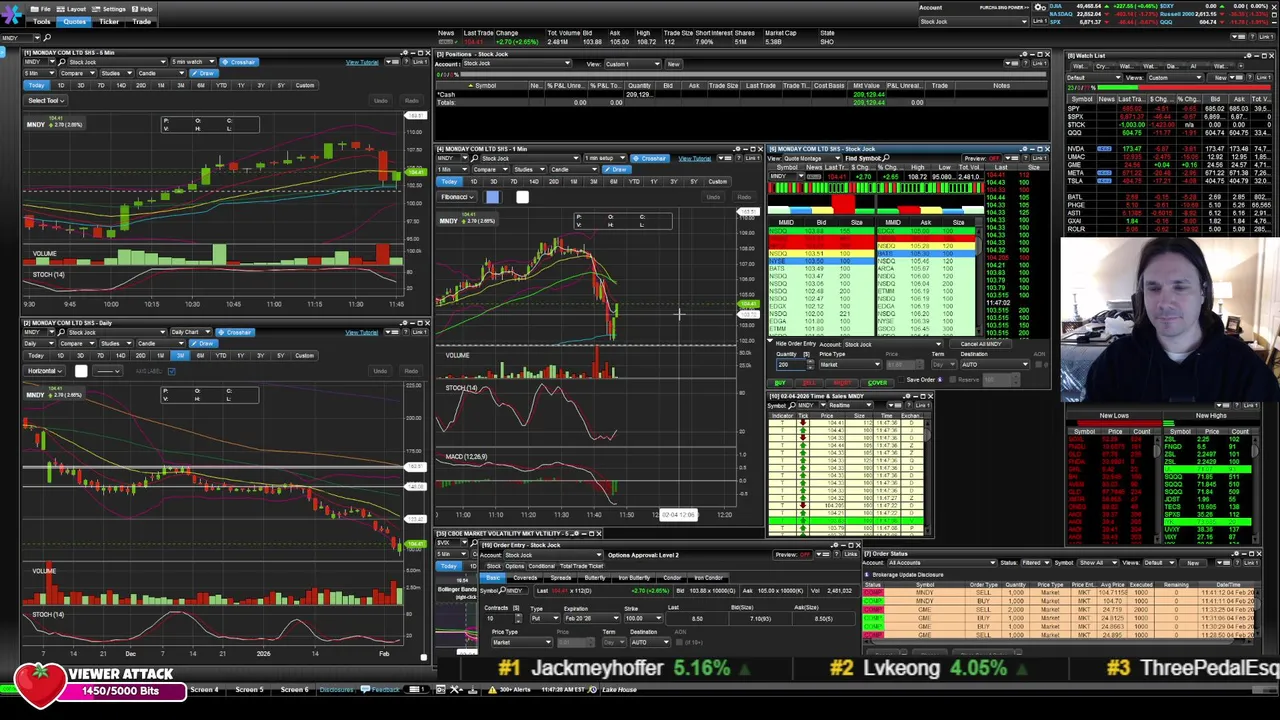
Task: Toggle Crosshair in the 5 Min chart
Action: (x=239, y=62)
